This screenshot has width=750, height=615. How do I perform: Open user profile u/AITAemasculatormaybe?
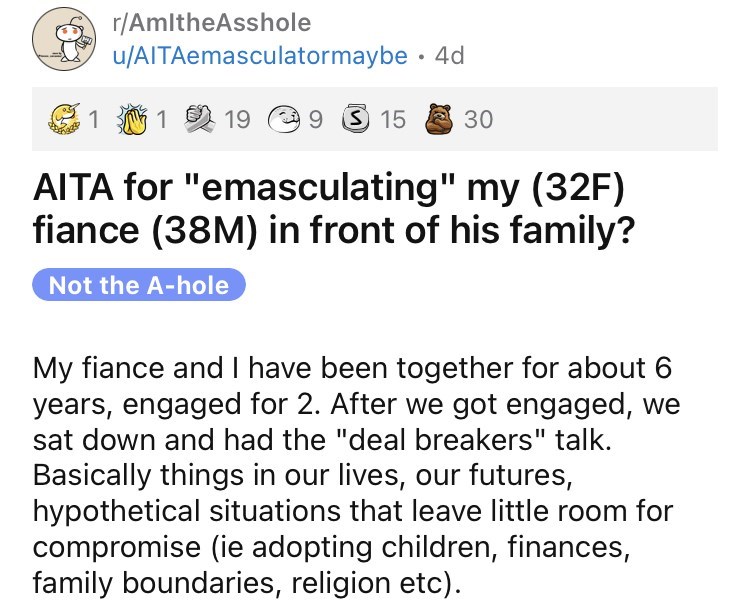coord(260,56)
